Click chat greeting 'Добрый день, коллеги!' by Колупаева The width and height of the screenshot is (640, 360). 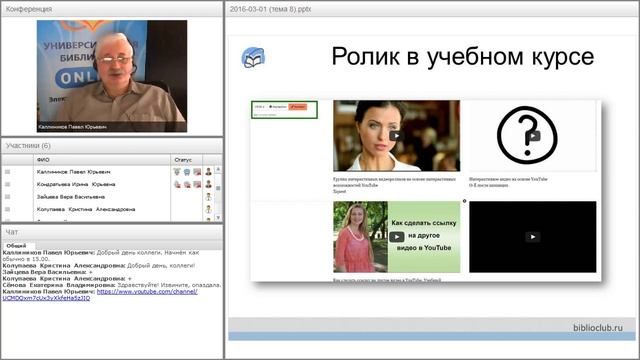pyautogui.click(x=161, y=265)
